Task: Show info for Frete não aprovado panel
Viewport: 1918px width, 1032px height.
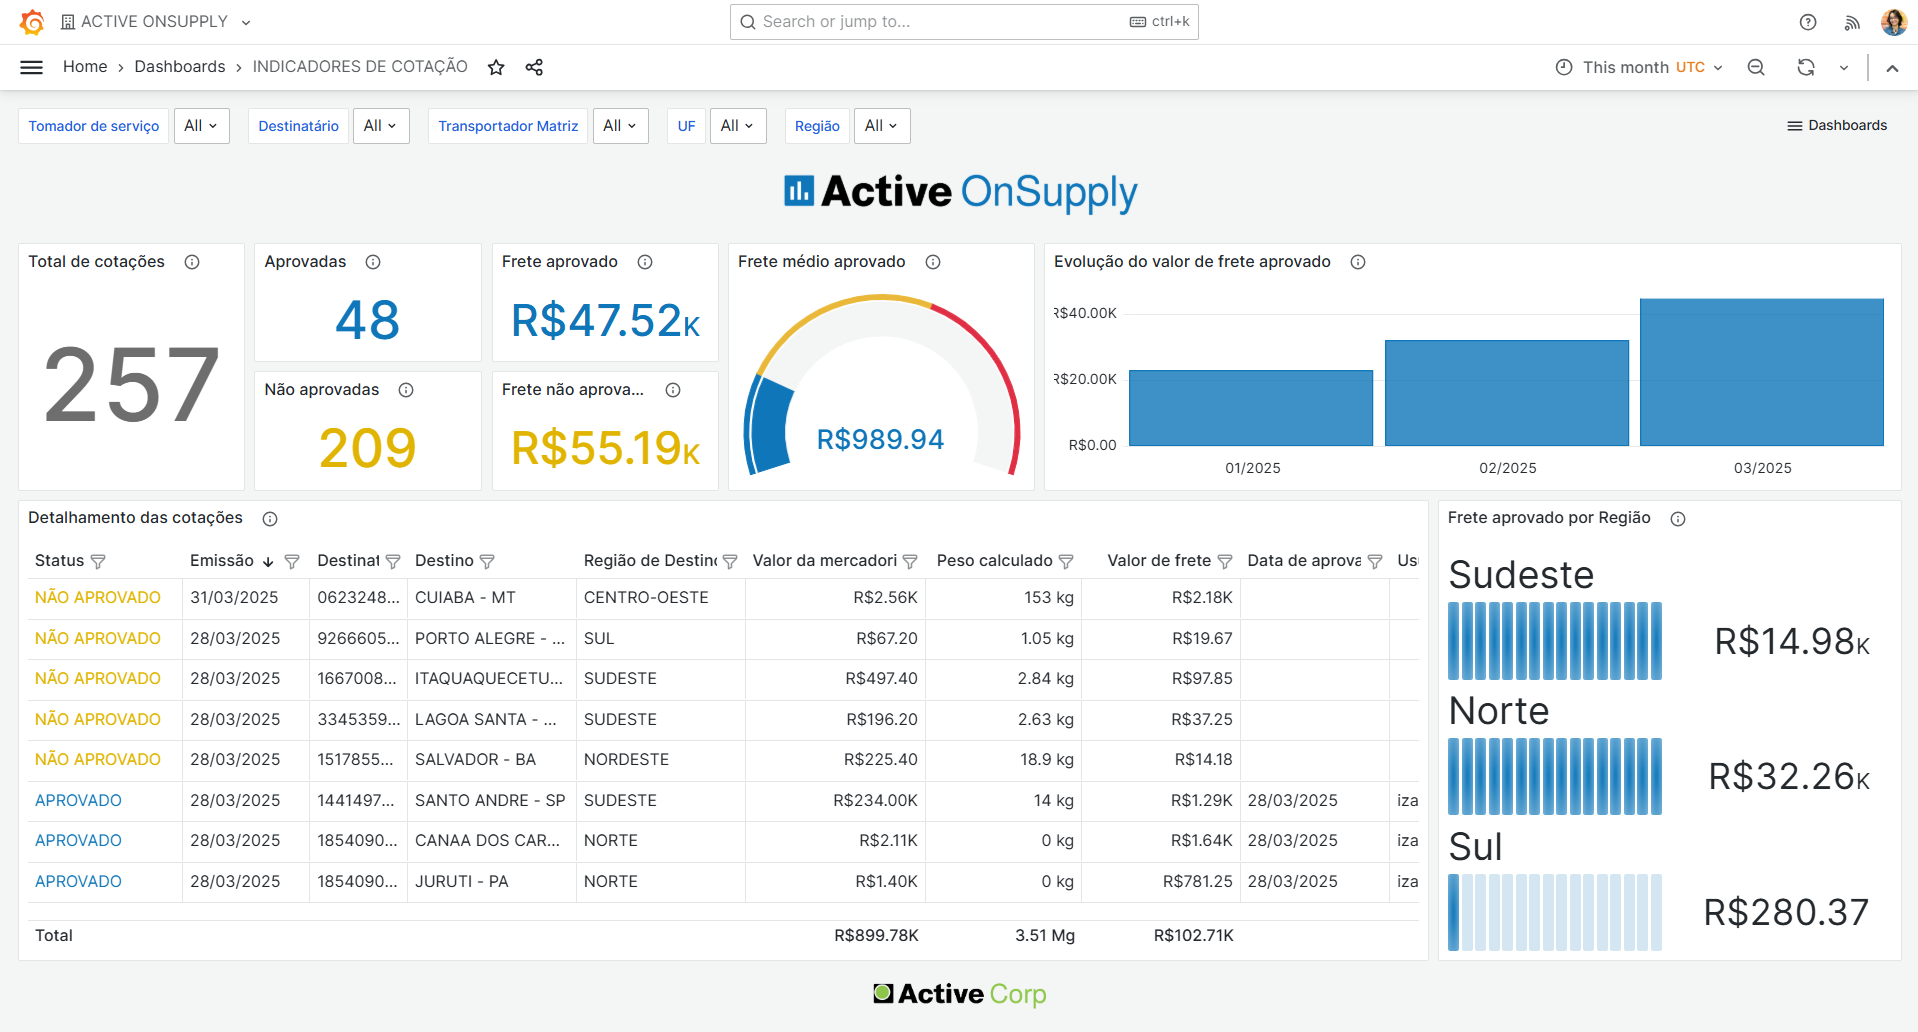Action: (673, 390)
